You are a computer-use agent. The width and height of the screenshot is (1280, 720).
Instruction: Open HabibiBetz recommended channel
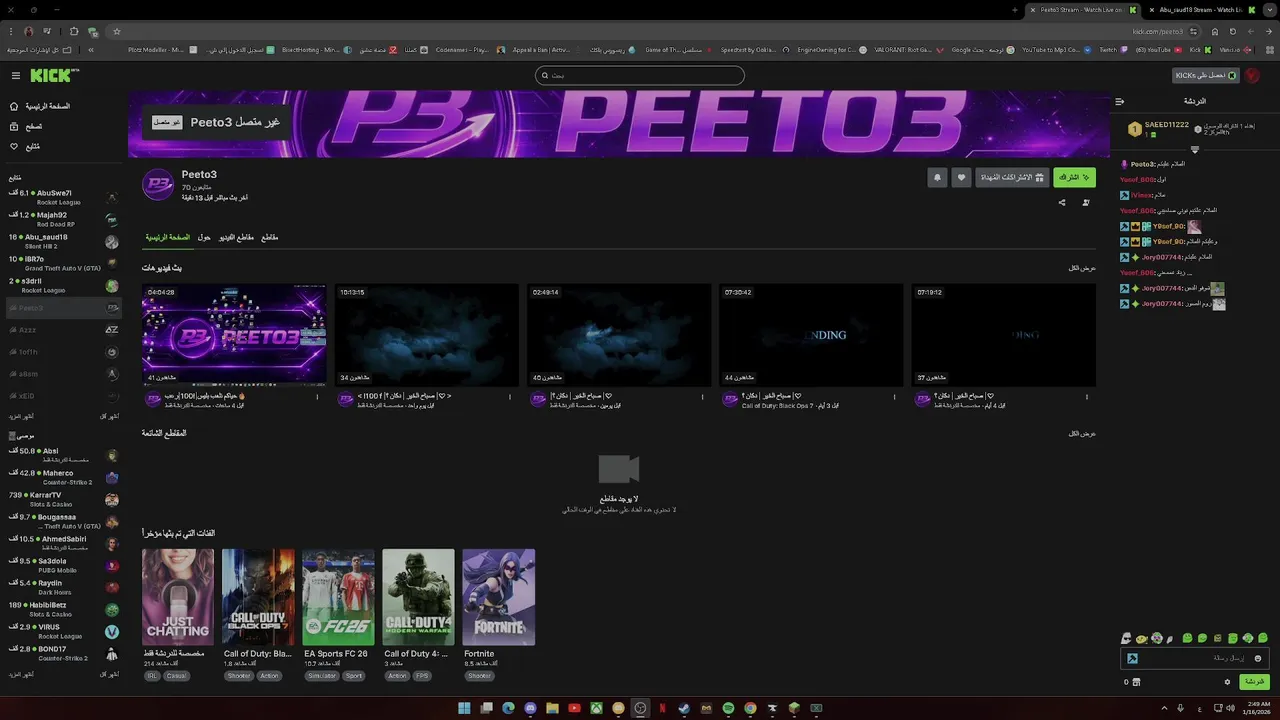64,609
